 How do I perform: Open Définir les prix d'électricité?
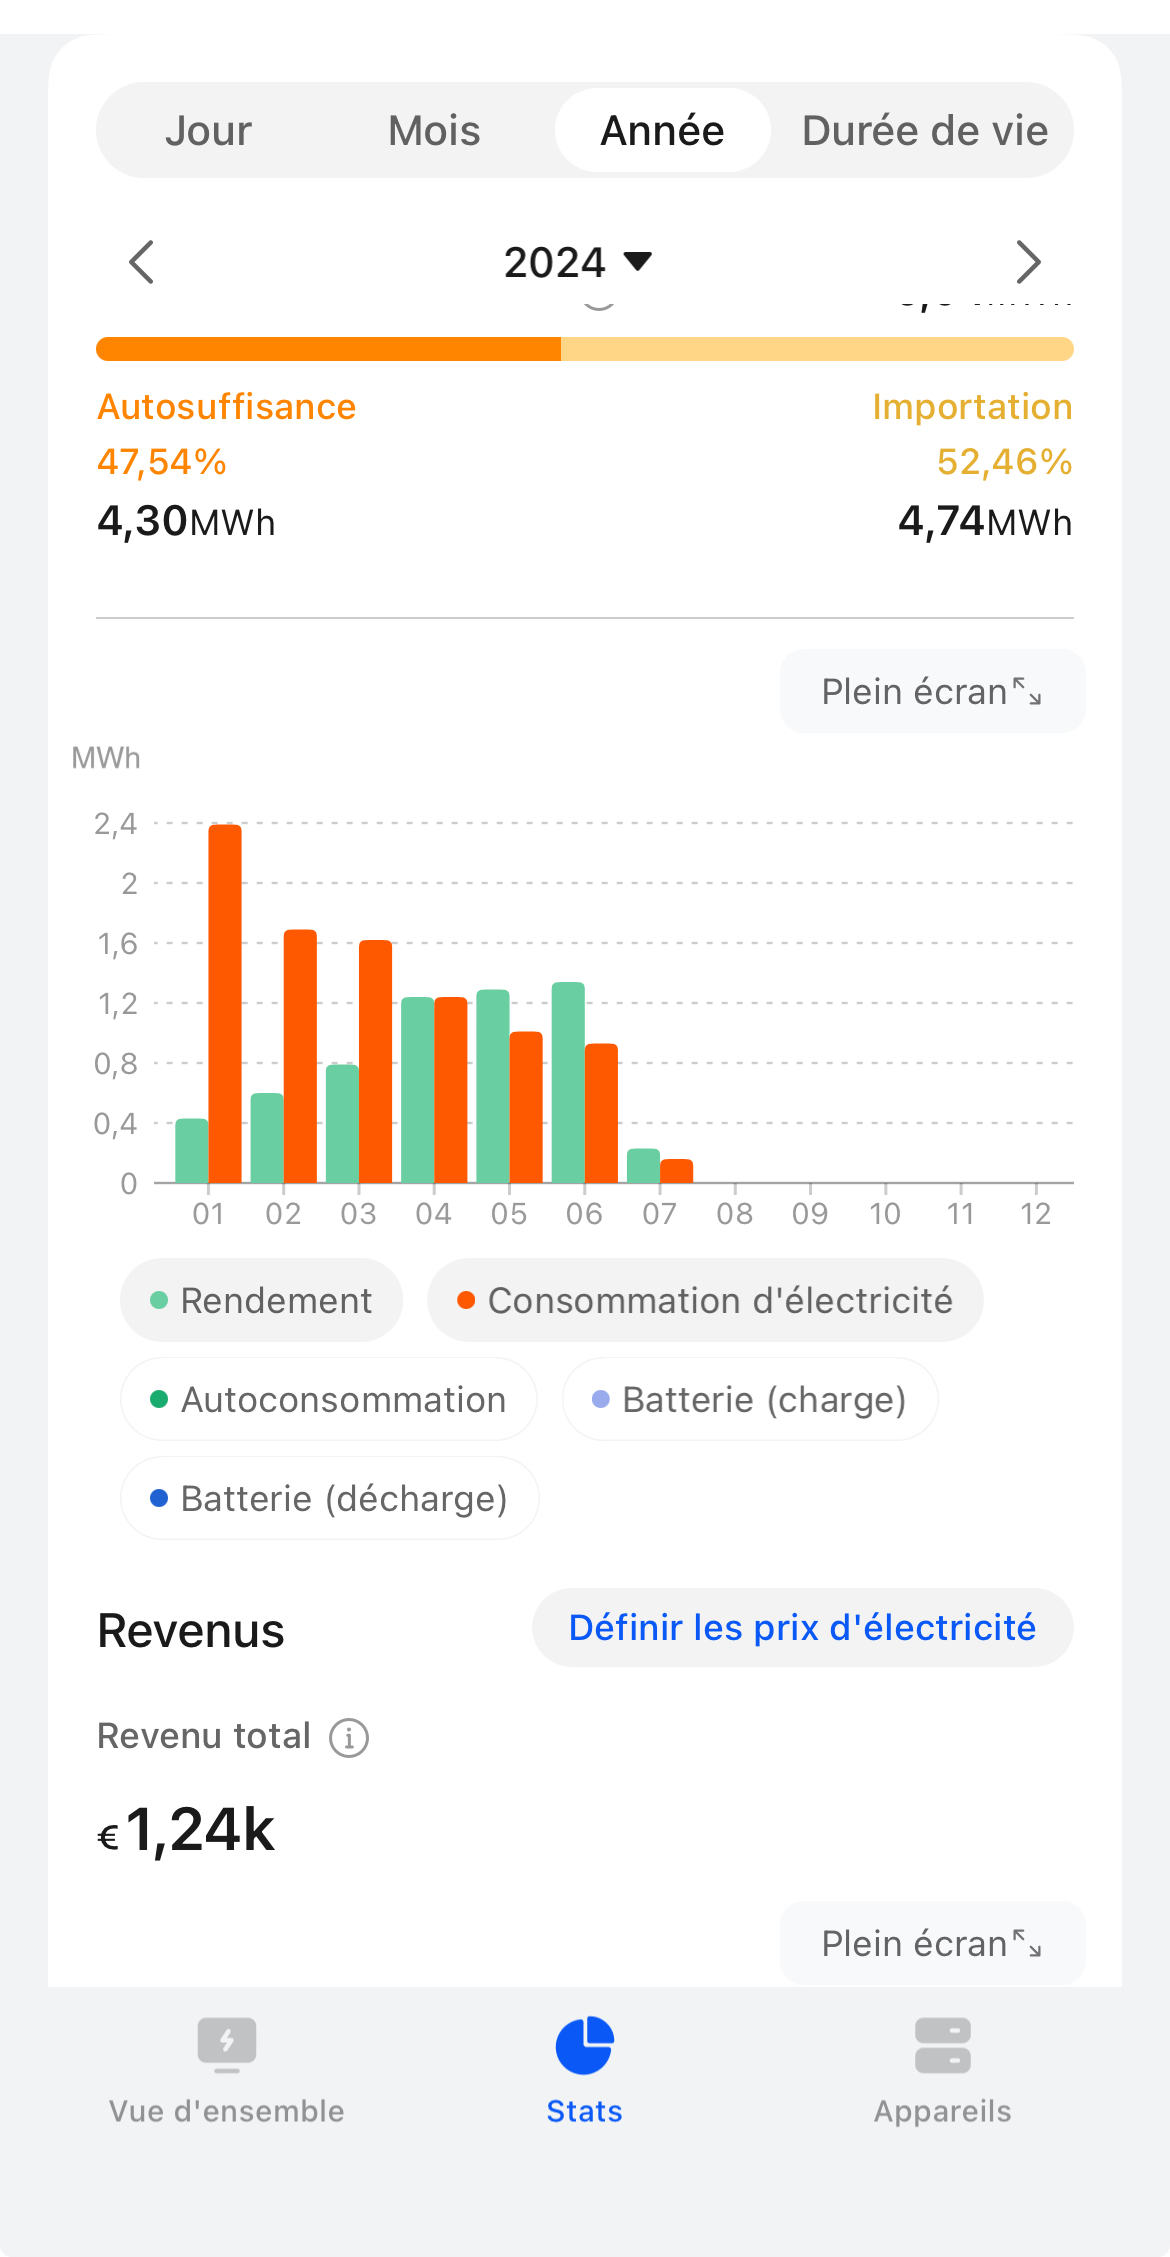pyautogui.click(x=802, y=1628)
